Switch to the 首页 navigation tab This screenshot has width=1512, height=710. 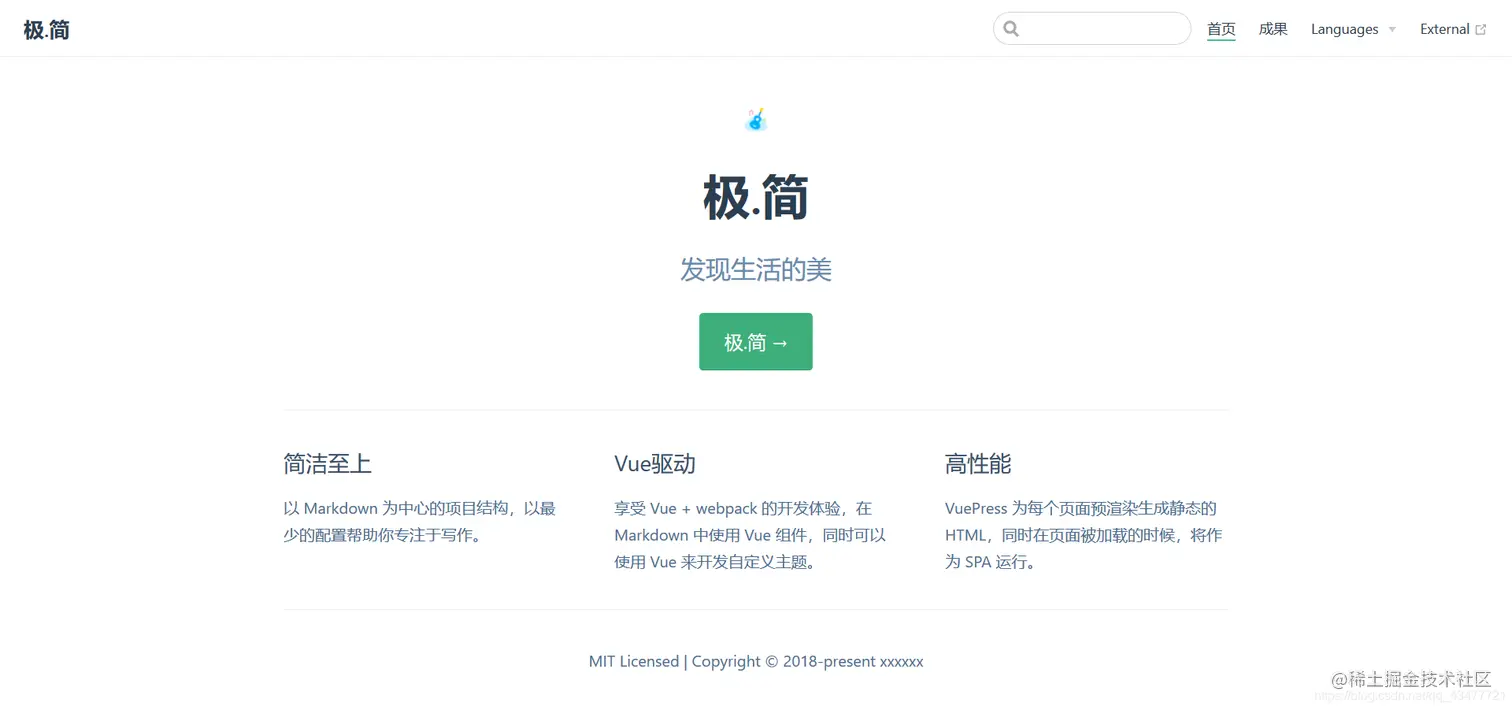(x=1220, y=29)
